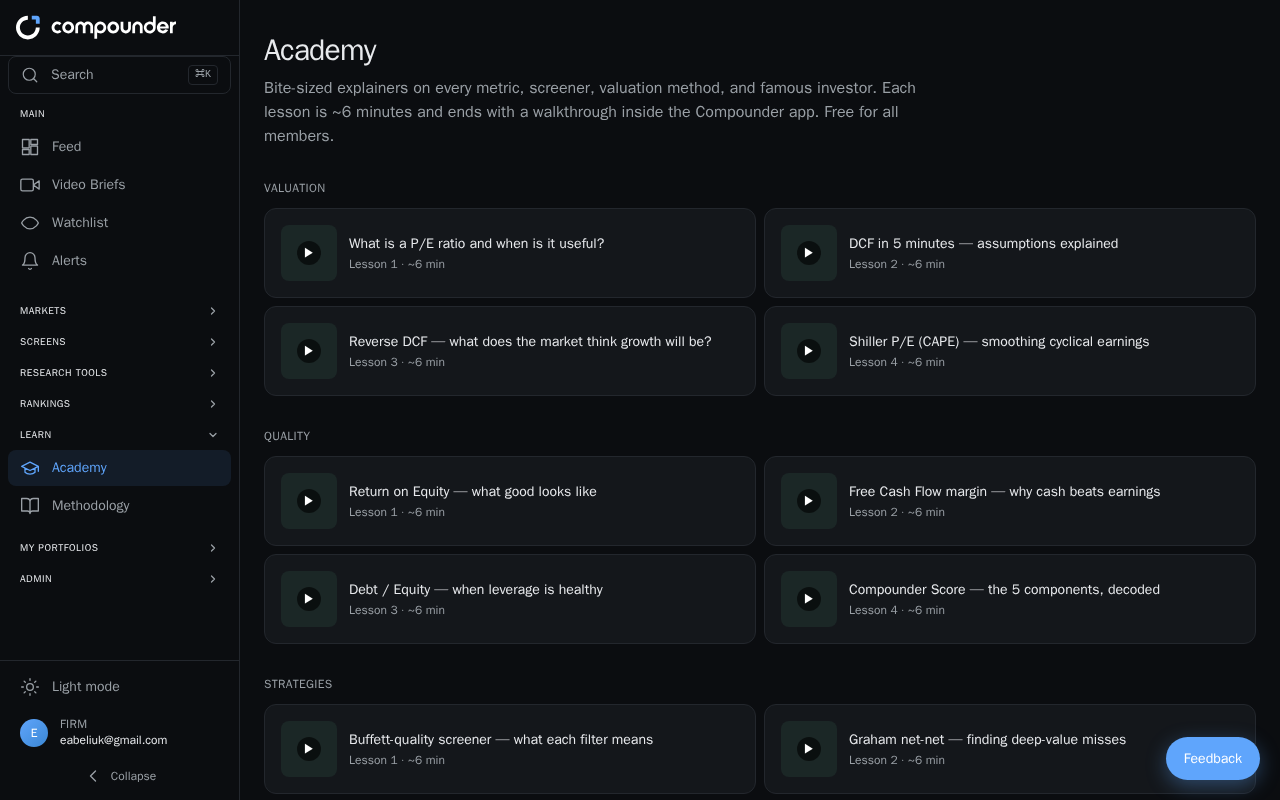Play the P/E ratio lesson

pos(309,253)
